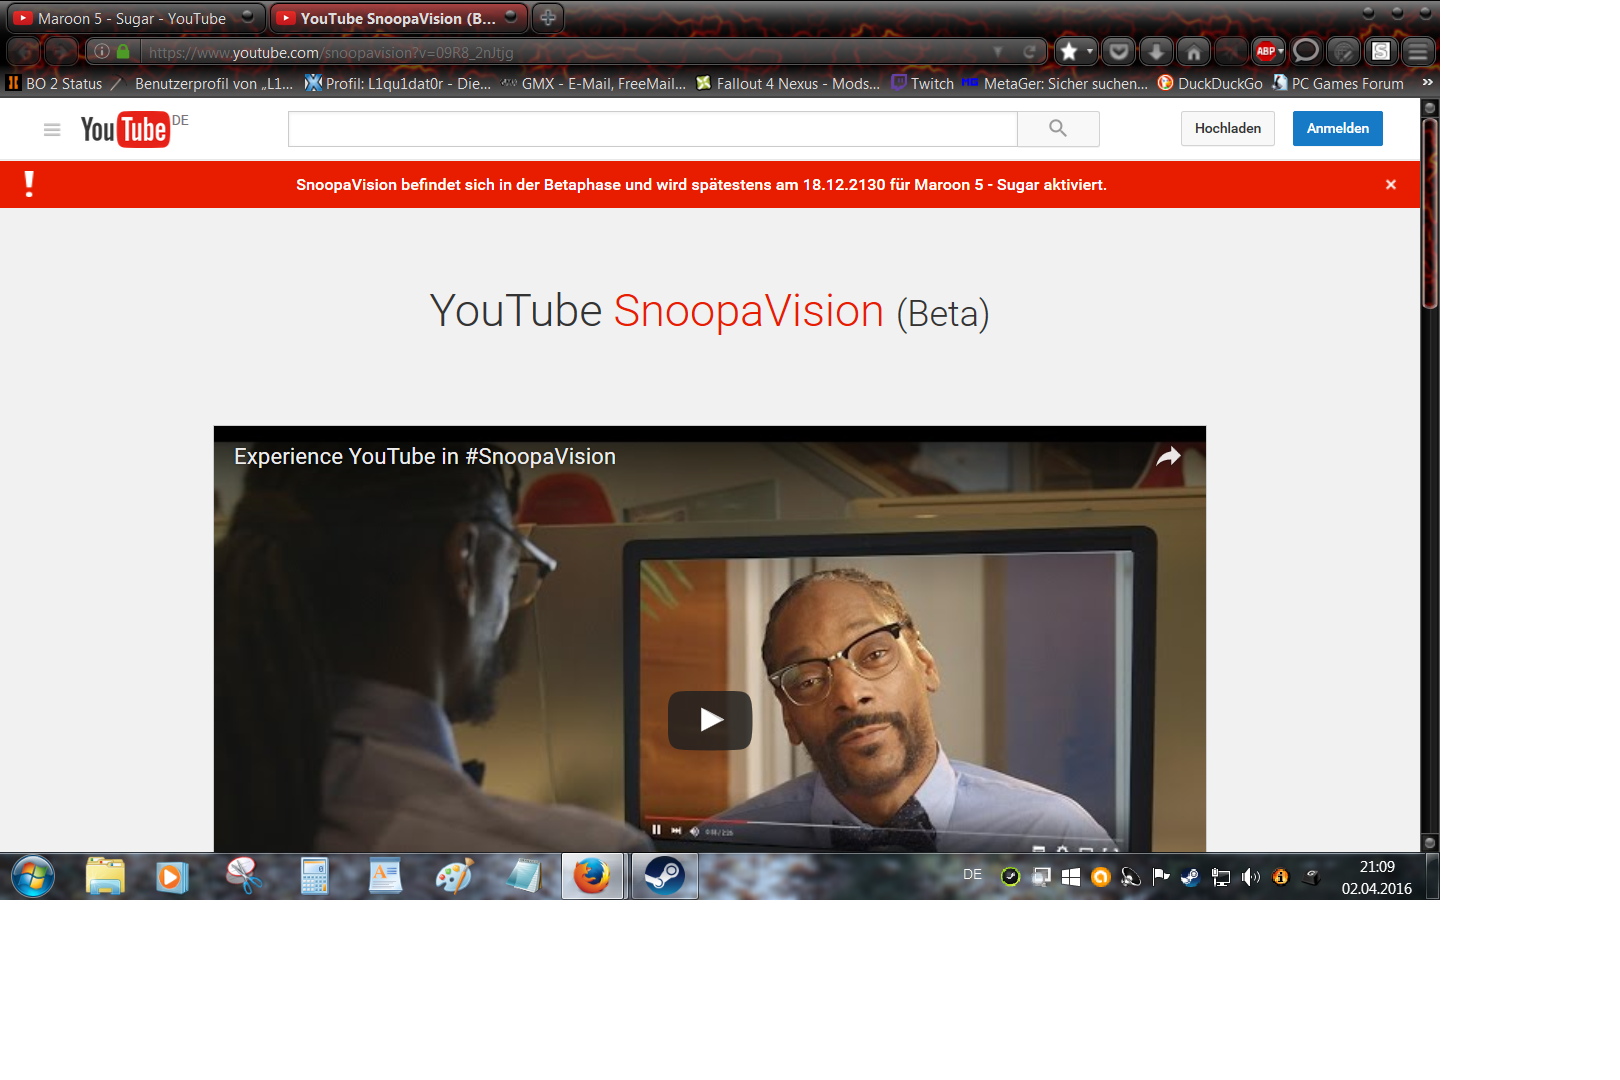1620x1080 pixels.
Task: Dismiss the red SnoopaVision beta banner
Action: click(1391, 184)
